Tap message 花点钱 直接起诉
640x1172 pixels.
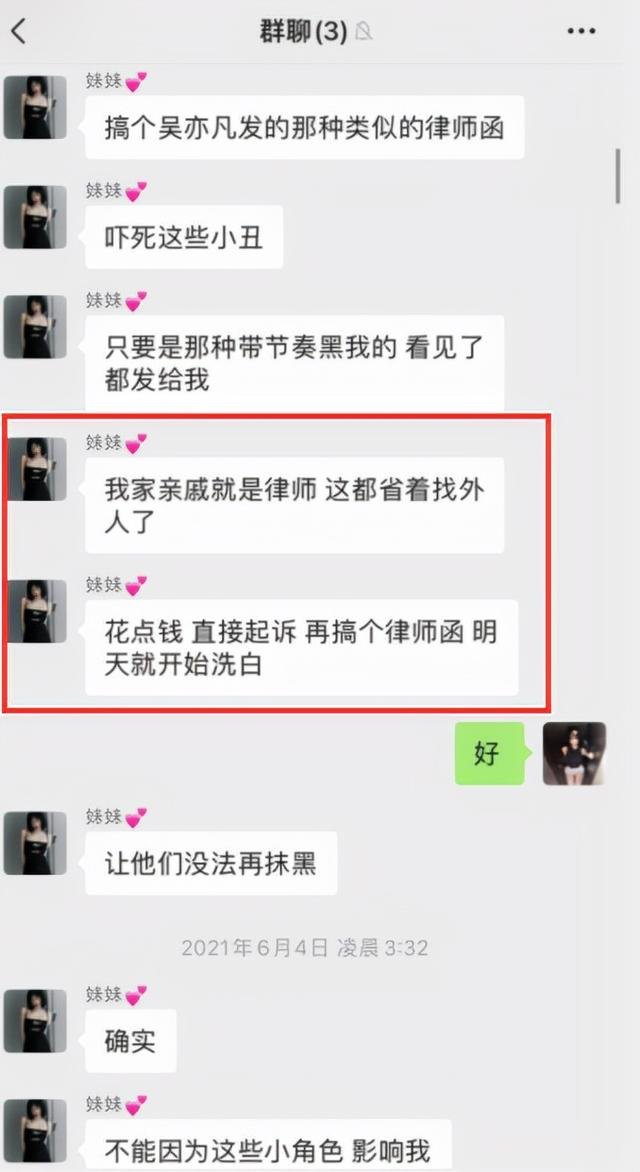coord(301,647)
